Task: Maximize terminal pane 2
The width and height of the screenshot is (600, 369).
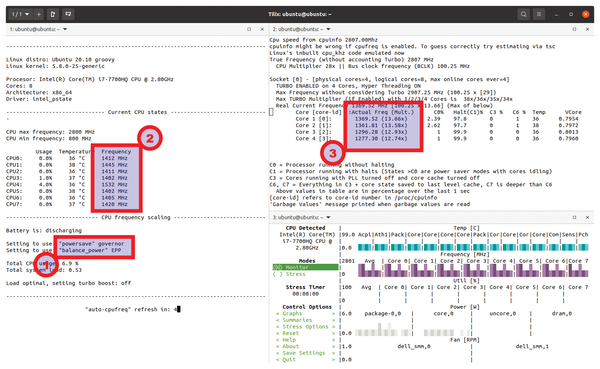Action: tap(574, 29)
